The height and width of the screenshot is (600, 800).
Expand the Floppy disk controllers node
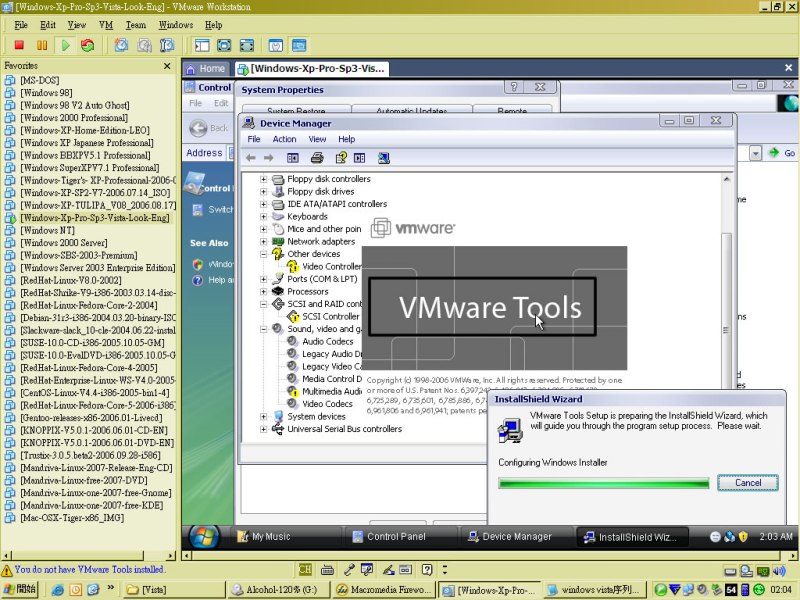coord(263,179)
